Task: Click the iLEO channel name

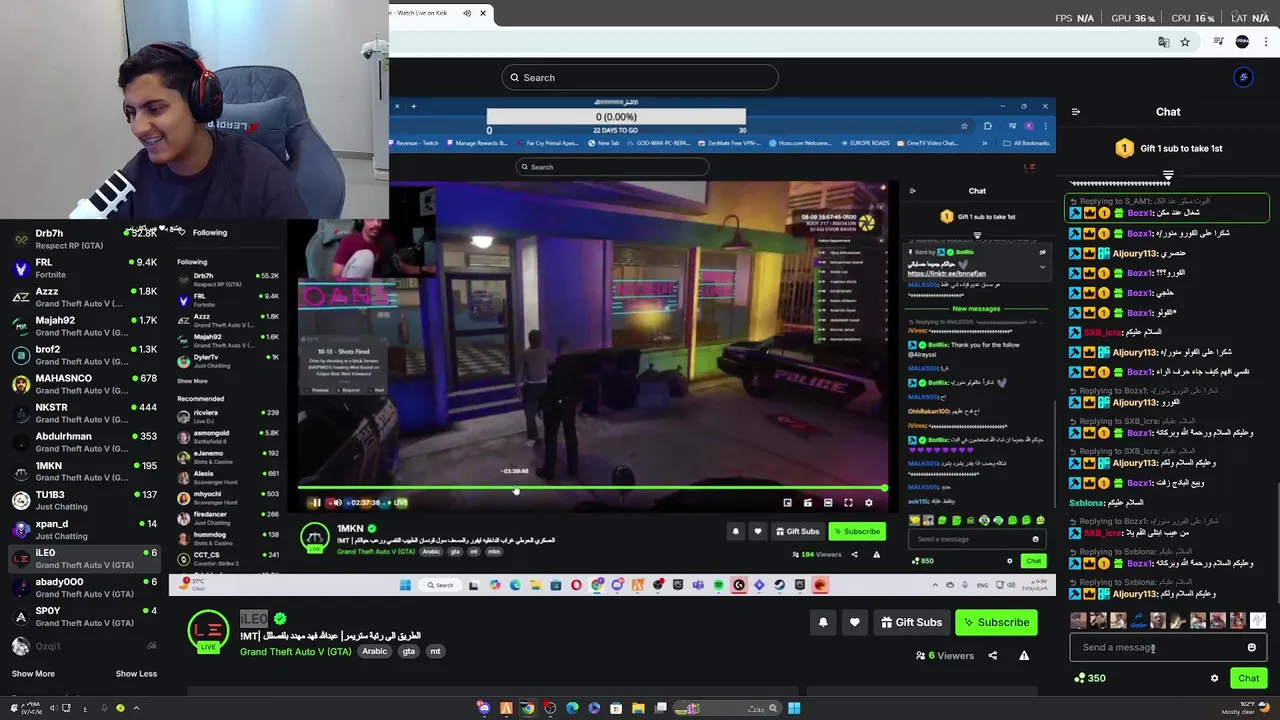Action: (254, 619)
